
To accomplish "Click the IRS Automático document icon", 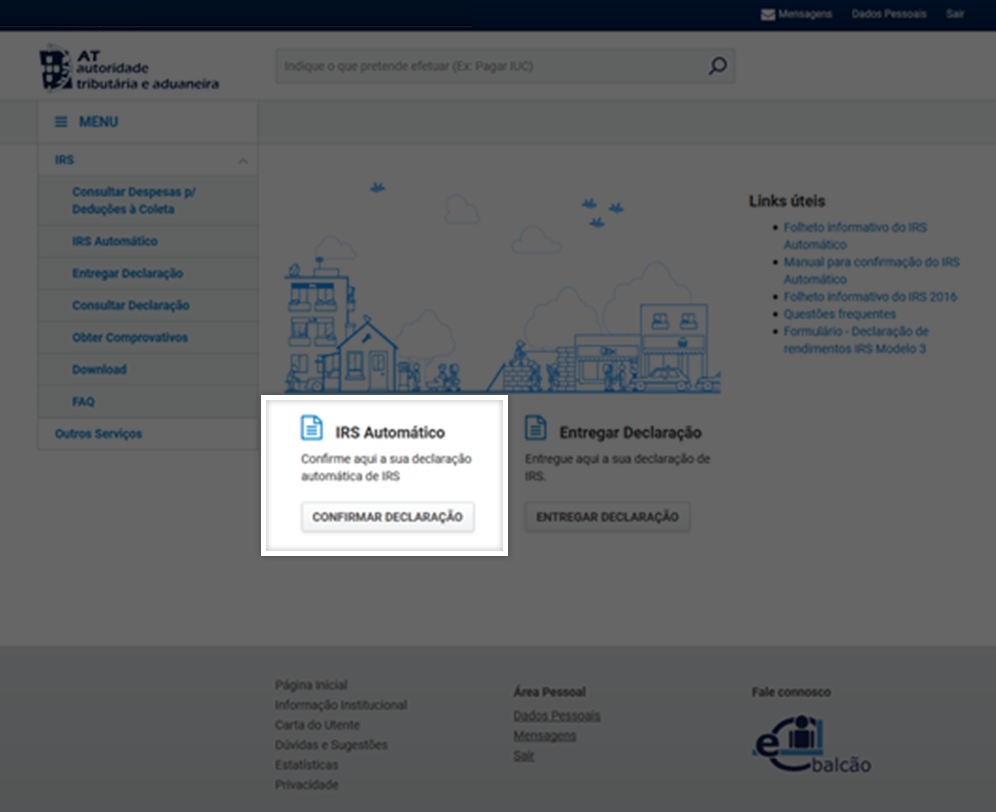I will tap(312, 428).
